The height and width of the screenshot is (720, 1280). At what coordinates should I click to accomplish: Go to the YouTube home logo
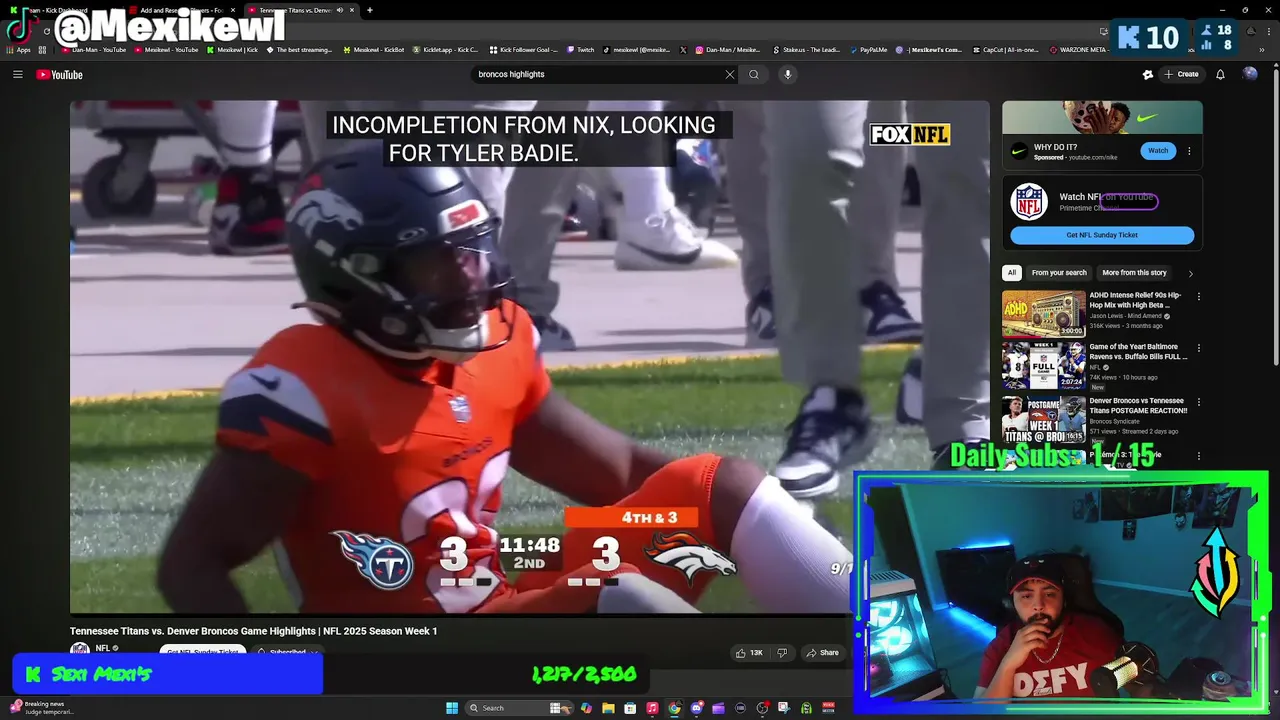pos(59,74)
